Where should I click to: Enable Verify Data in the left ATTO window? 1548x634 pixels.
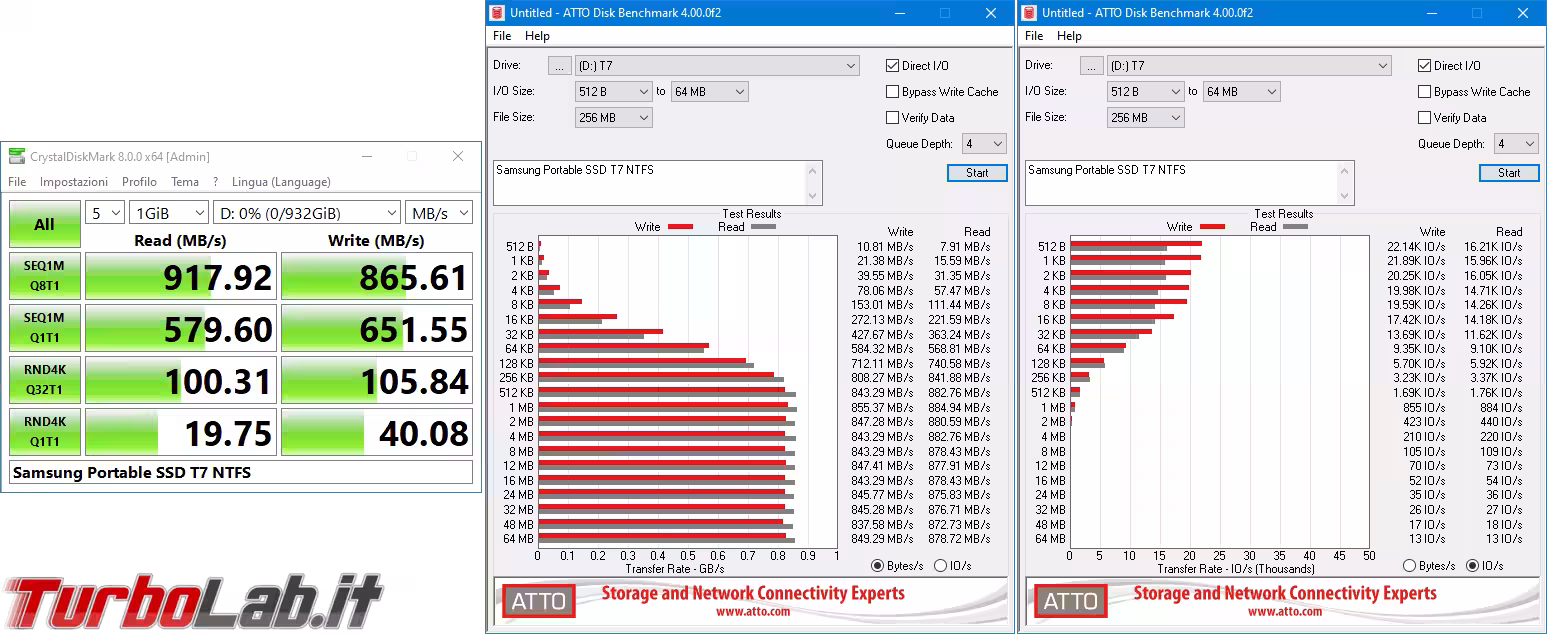tap(892, 117)
